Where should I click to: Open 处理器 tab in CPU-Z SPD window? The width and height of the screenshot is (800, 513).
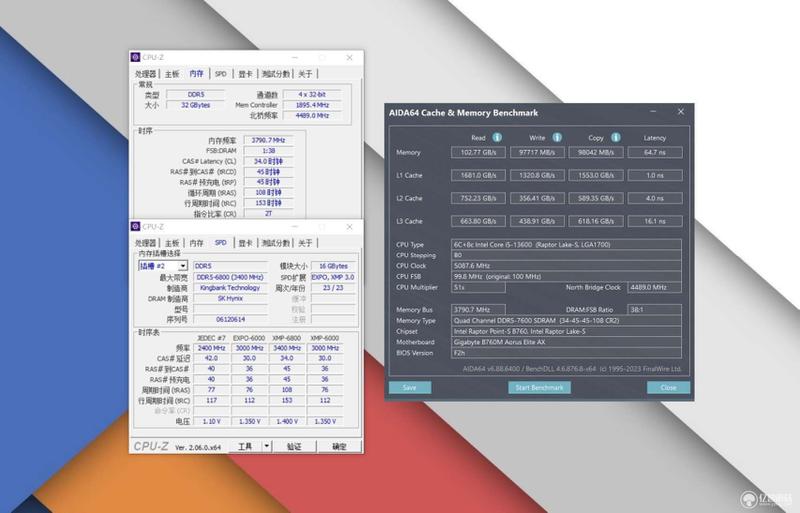[x=145, y=243]
